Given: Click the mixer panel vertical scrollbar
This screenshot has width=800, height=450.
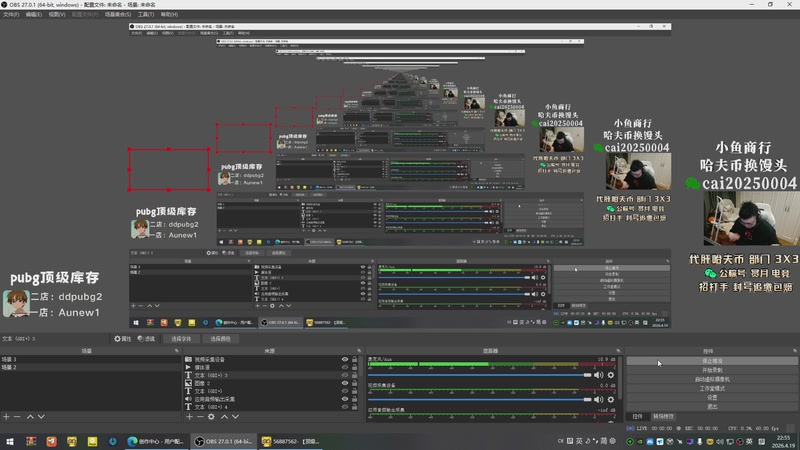Looking at the screenshot, I should [x=620, y=378].
